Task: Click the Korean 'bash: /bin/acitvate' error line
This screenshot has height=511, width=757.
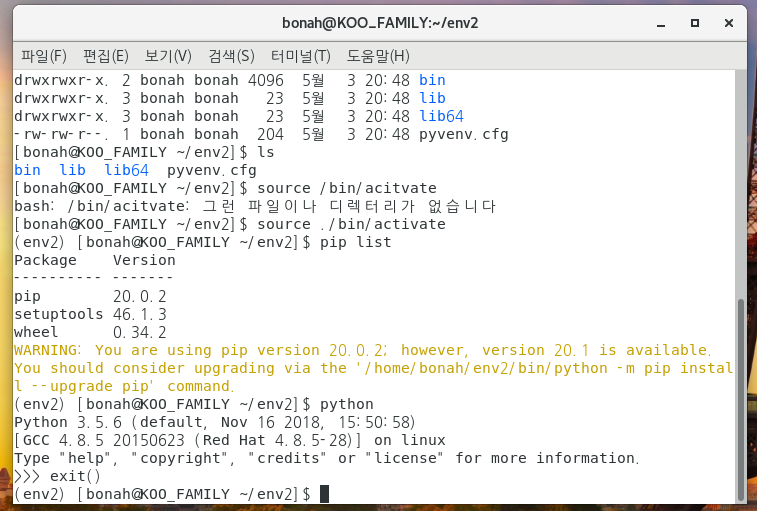Action: coord(255,206)
